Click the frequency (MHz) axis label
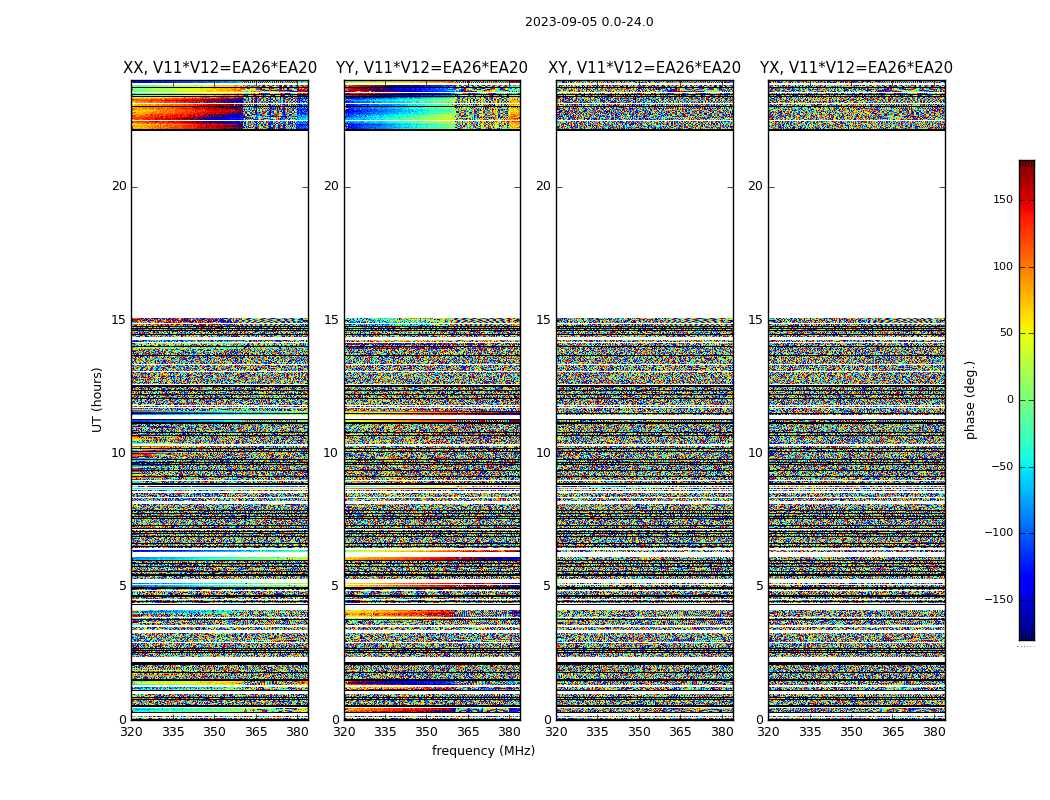This screenshot has width=1050, height=800. 483,750
